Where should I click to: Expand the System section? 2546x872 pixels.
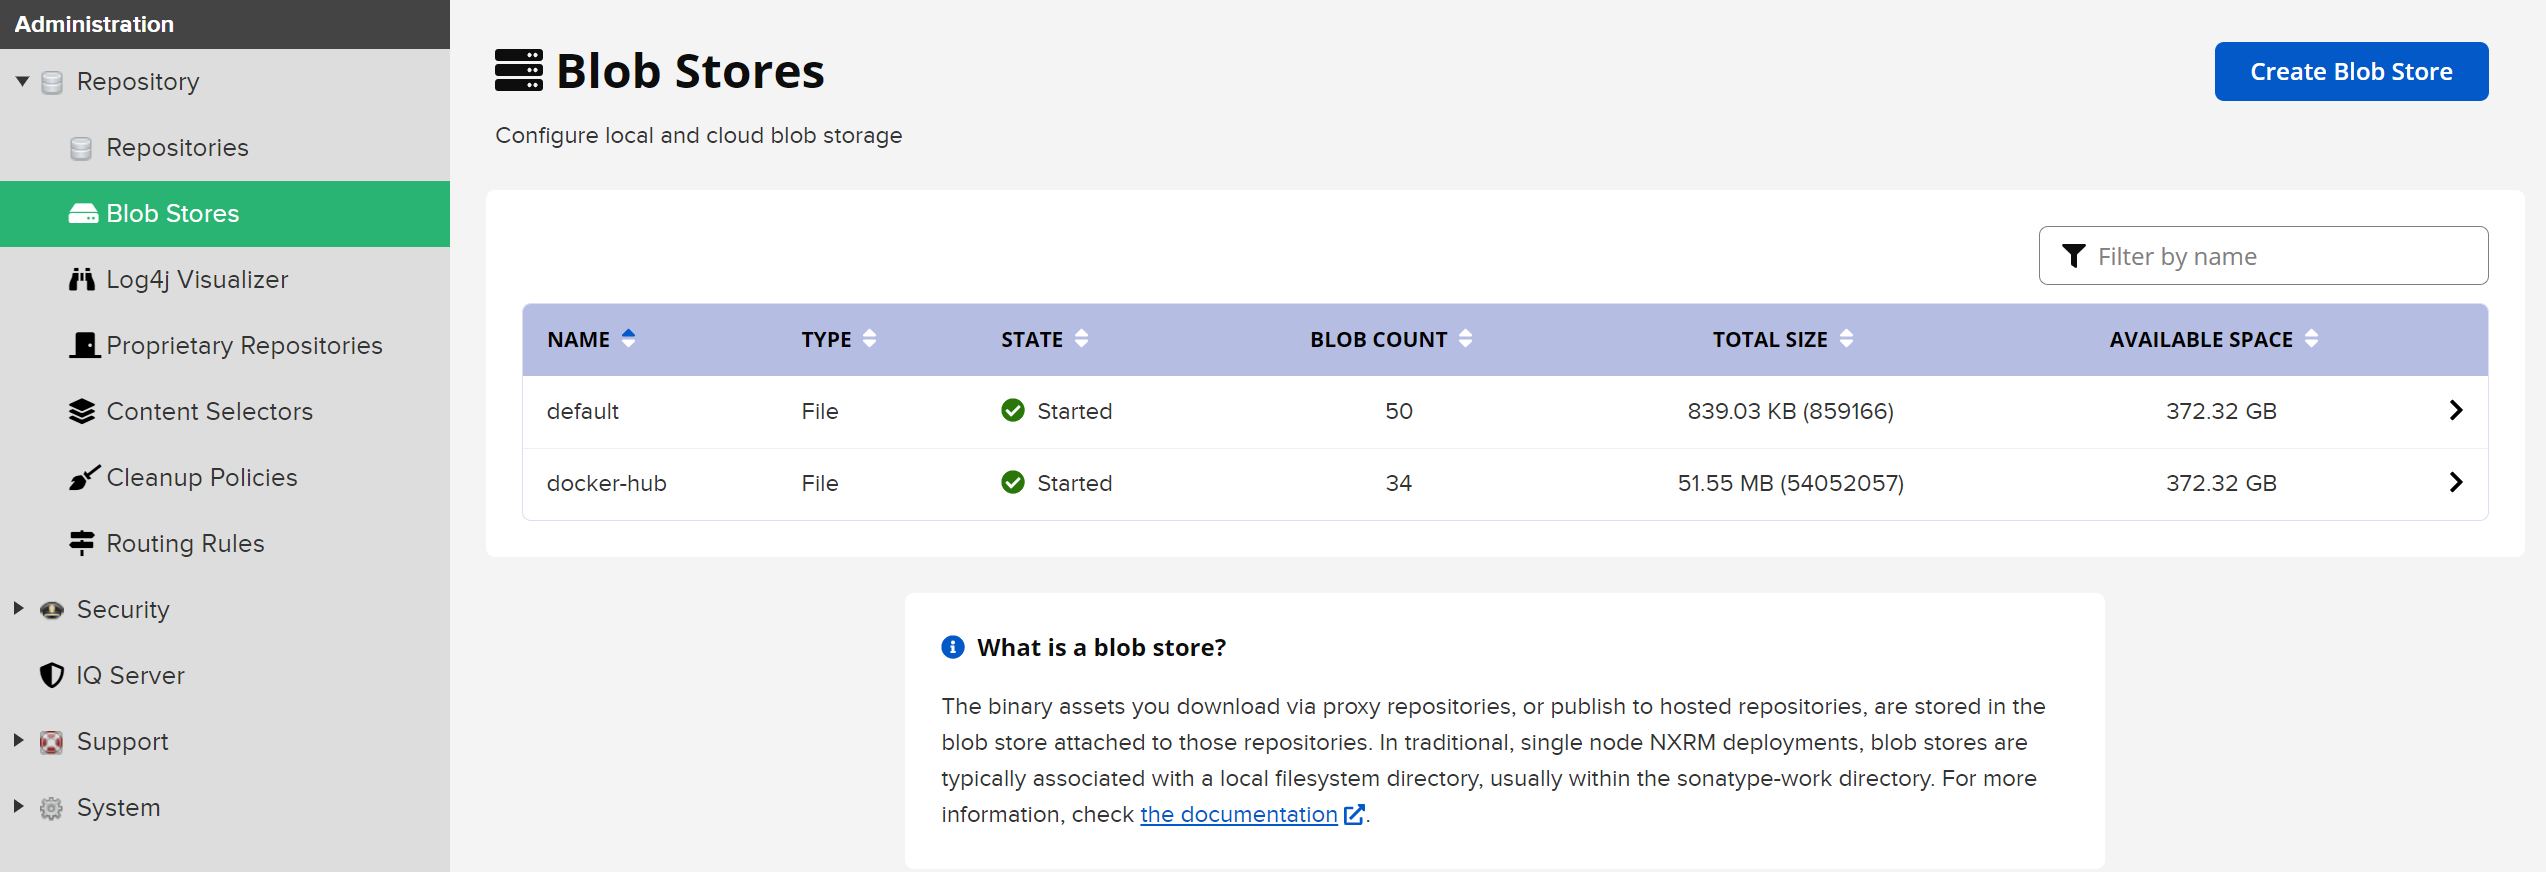18,807
